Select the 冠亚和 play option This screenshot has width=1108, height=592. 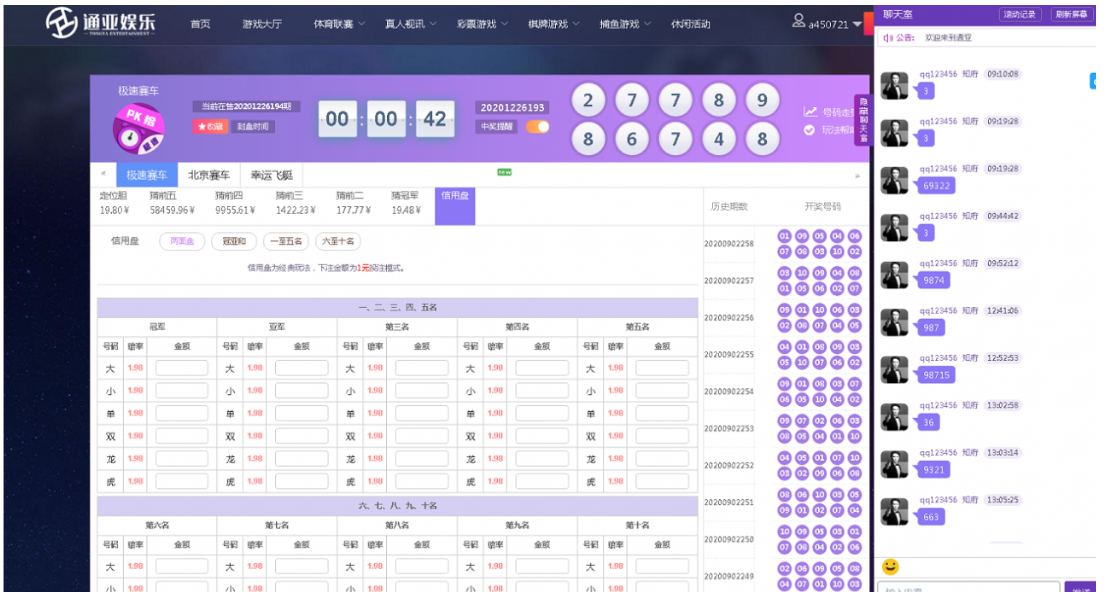[x=232, y=241]
